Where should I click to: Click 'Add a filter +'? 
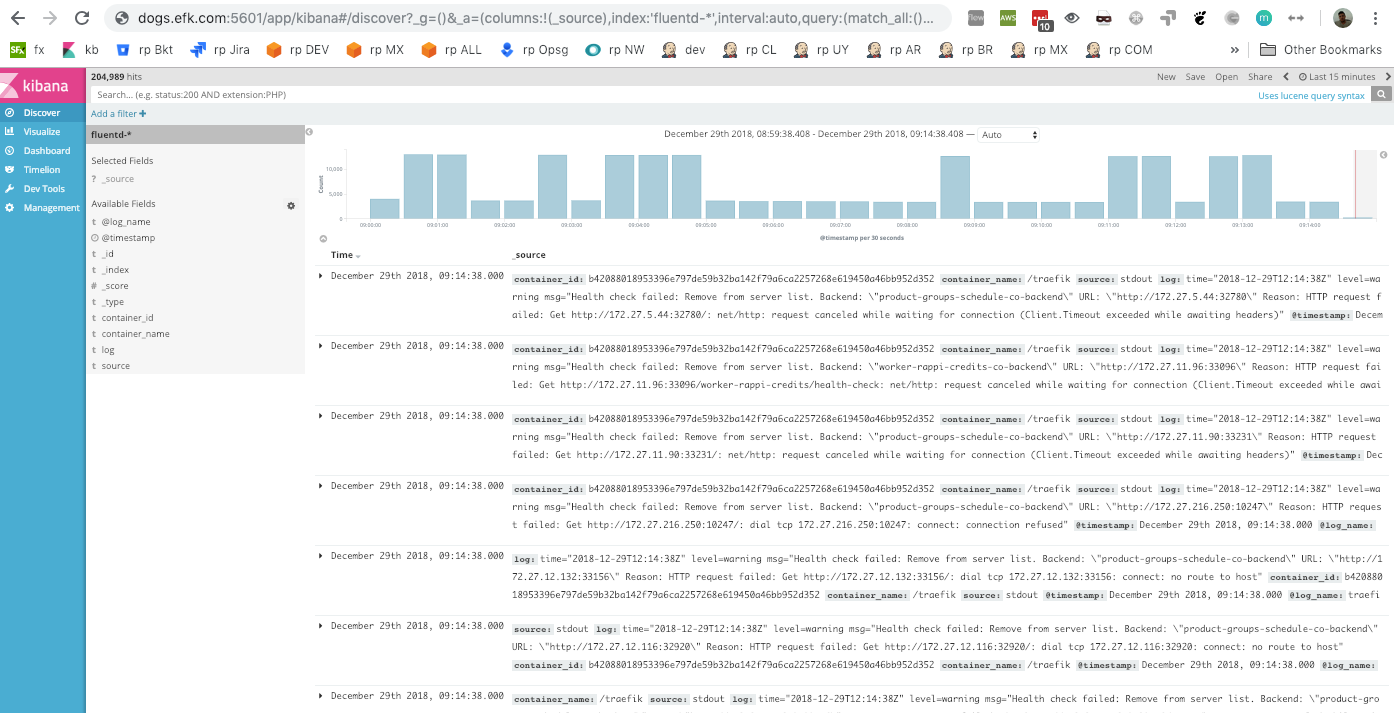point(118,114)
